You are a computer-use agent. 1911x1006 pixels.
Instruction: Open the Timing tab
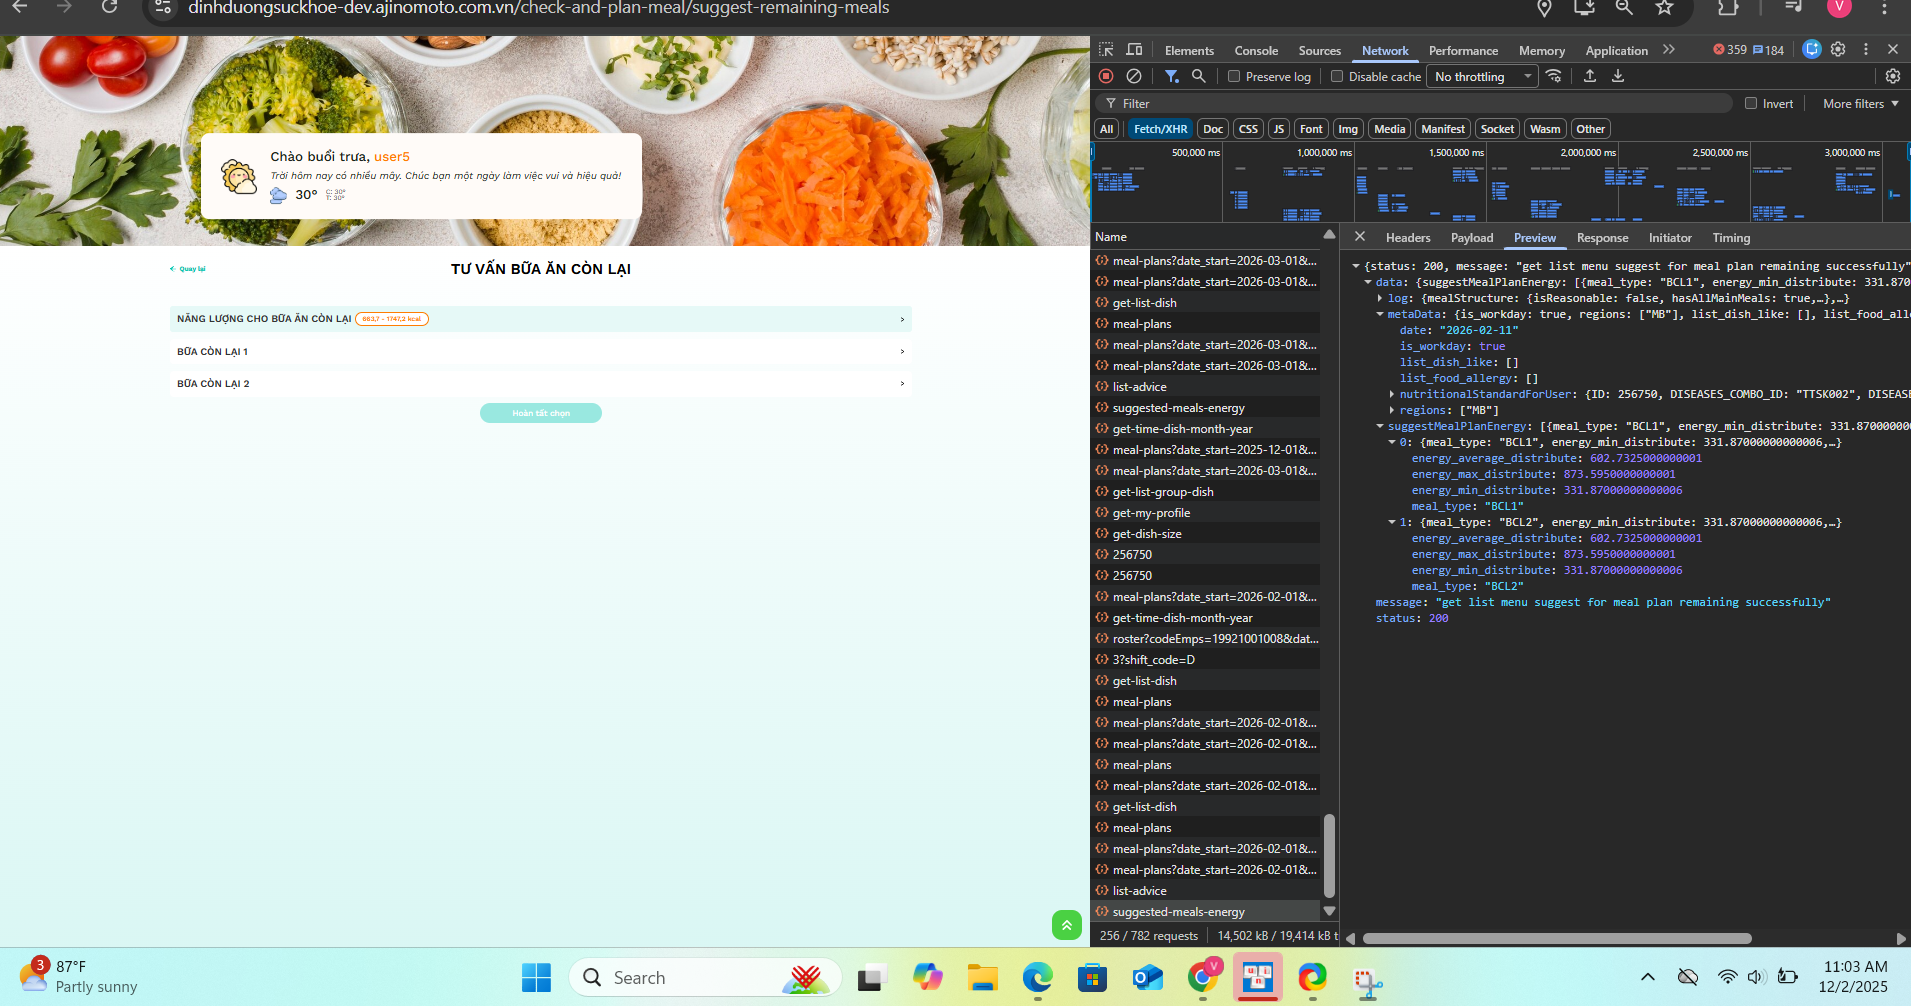point(1731,237)
